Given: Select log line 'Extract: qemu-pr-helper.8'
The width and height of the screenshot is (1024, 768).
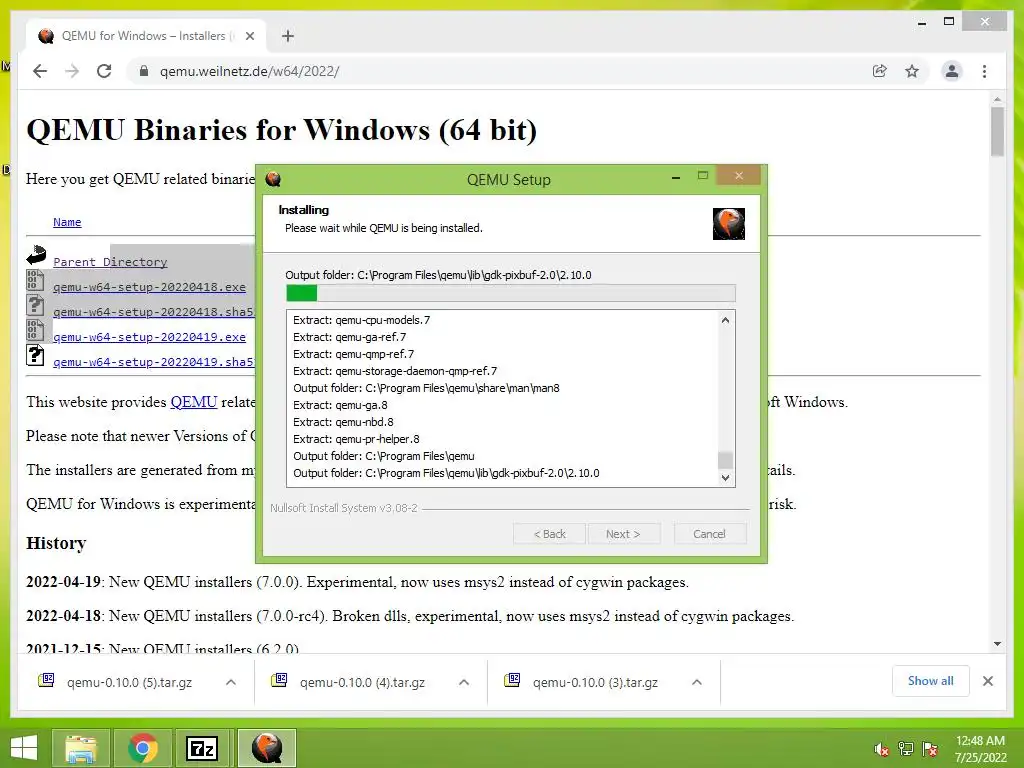Looking at the screenshot, I should click(x=356, y=439).
